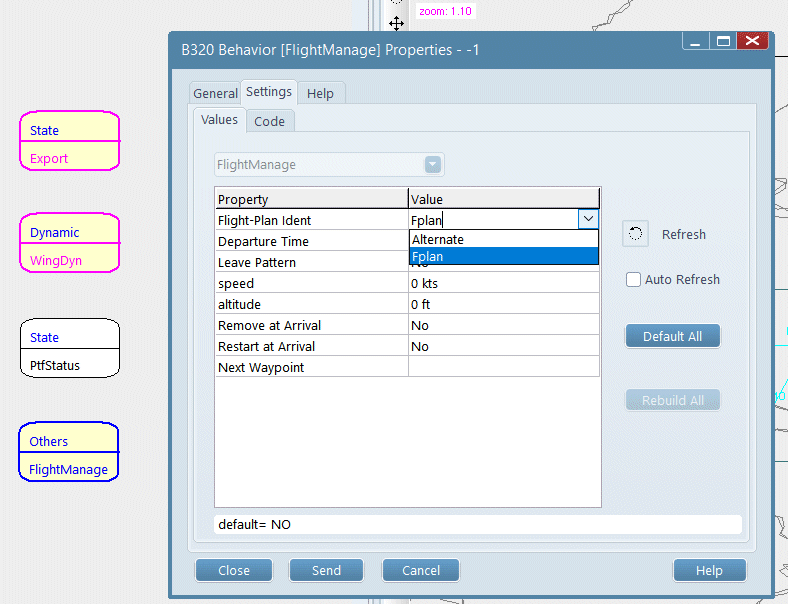Image resolution: width=788 pixels, height=604 pixels.
Task: Click the Cancel button at bottom
Action: point(420,570)
